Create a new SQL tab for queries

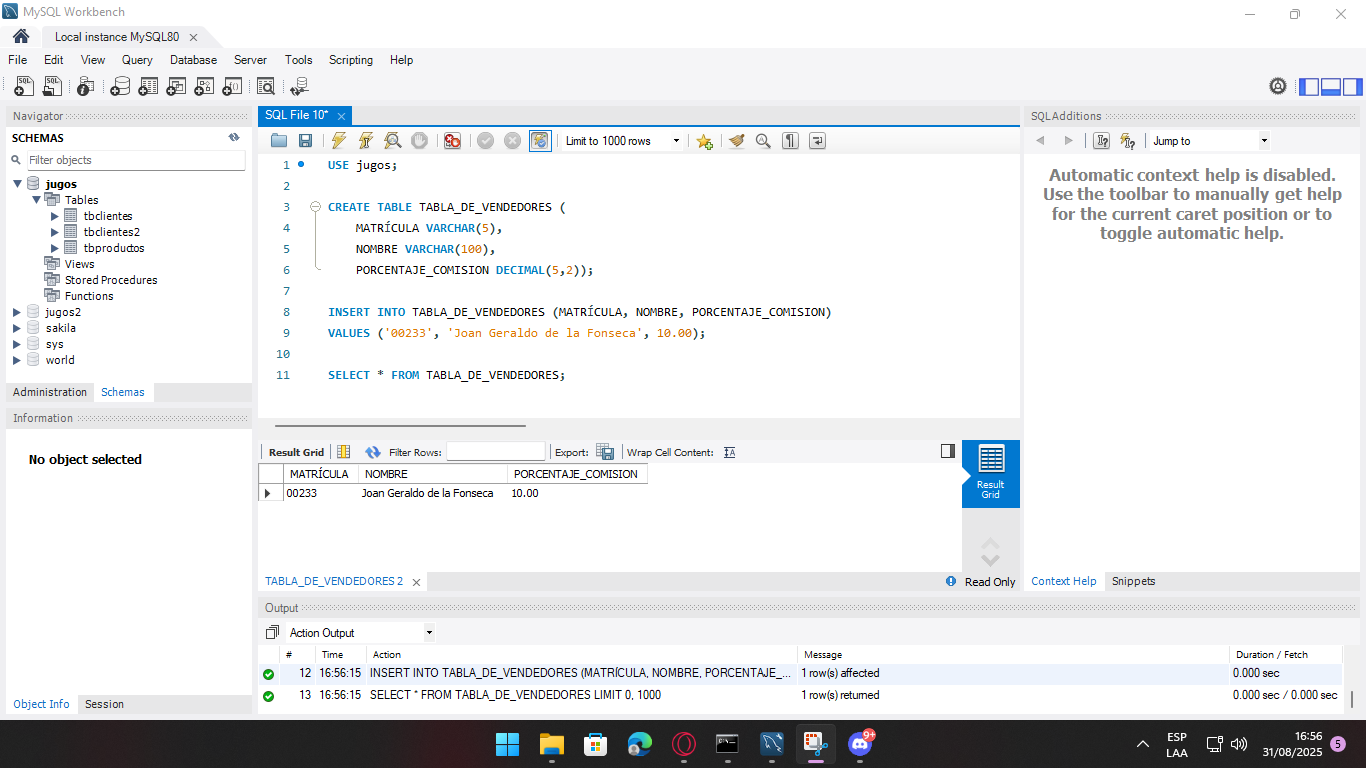pos(24,87)
